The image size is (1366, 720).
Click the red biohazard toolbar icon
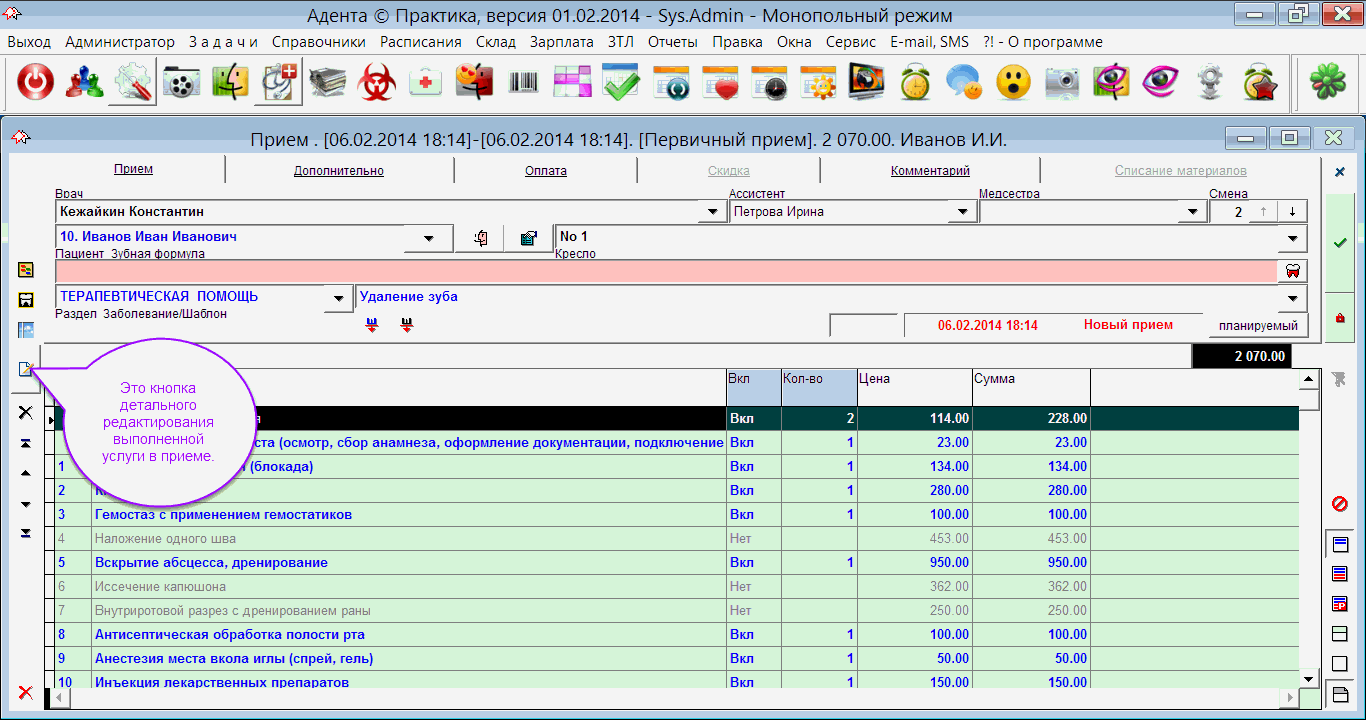pyautogui.click(x=378, y=83)
